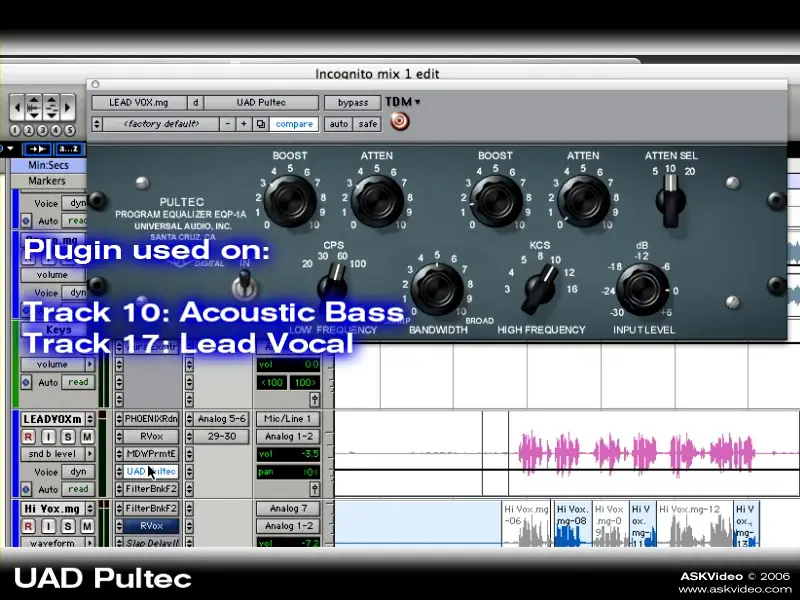Solo the LEADVOXm track
The image size is (800, 600).
tap(68, 437)
